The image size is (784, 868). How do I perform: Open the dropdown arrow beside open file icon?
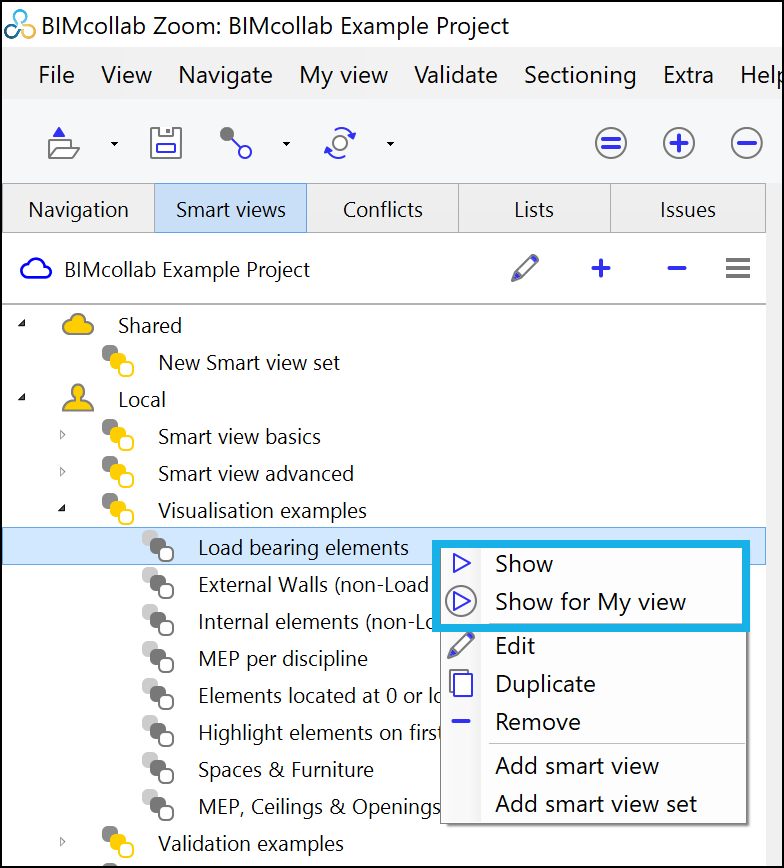114,144
